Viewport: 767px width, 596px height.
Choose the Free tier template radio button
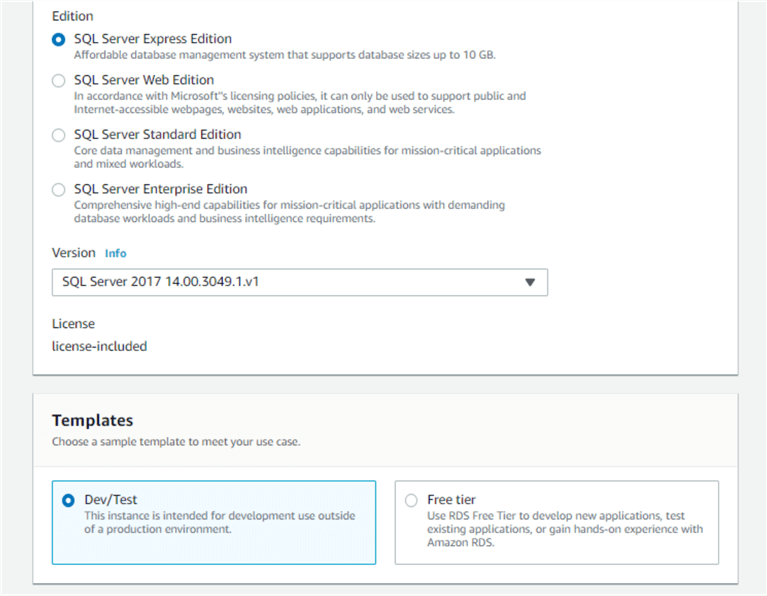coord(411,500)
